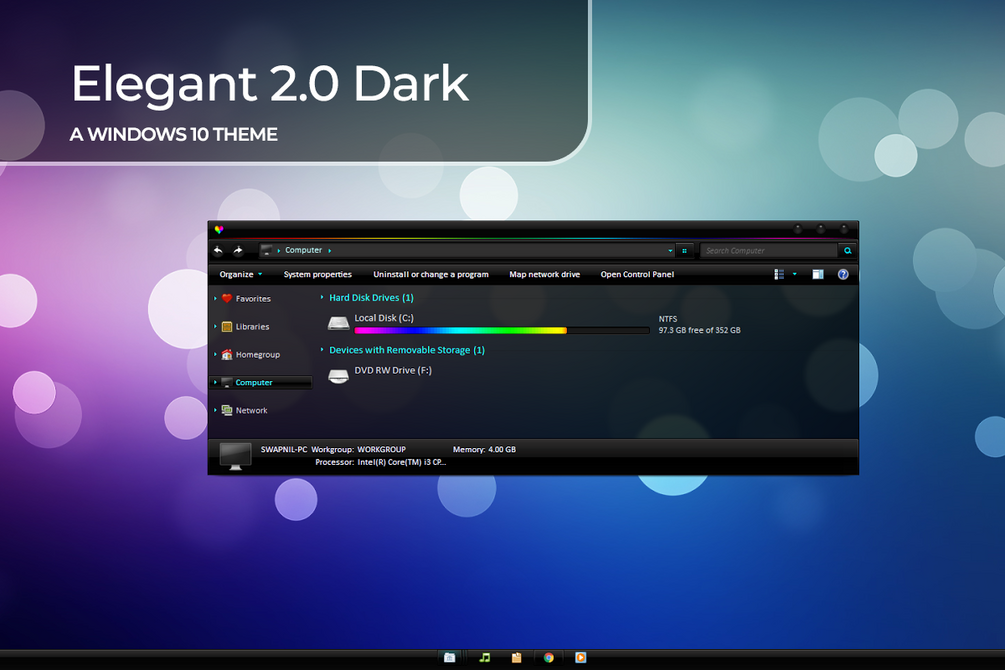
Task: Click the NTFS file system label
Action: point(668,319)
